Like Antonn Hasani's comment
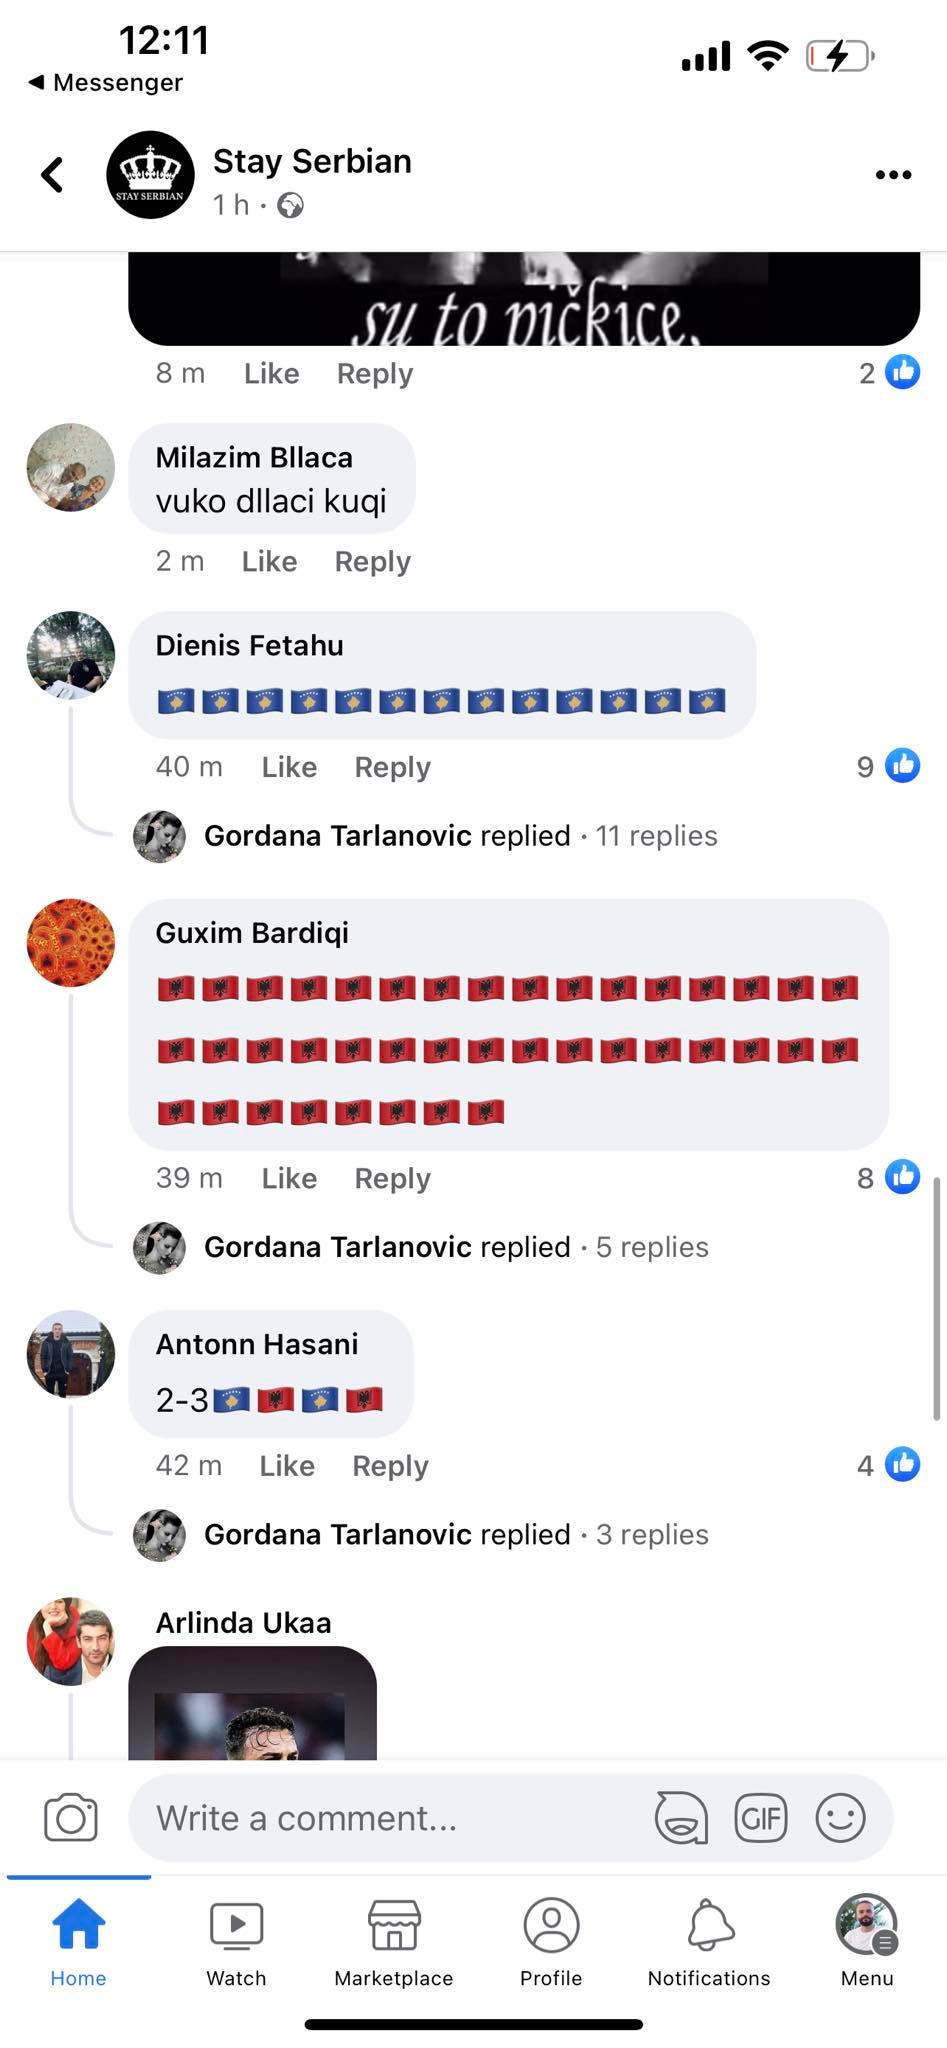The image size is (947, 2048). 287,1466
